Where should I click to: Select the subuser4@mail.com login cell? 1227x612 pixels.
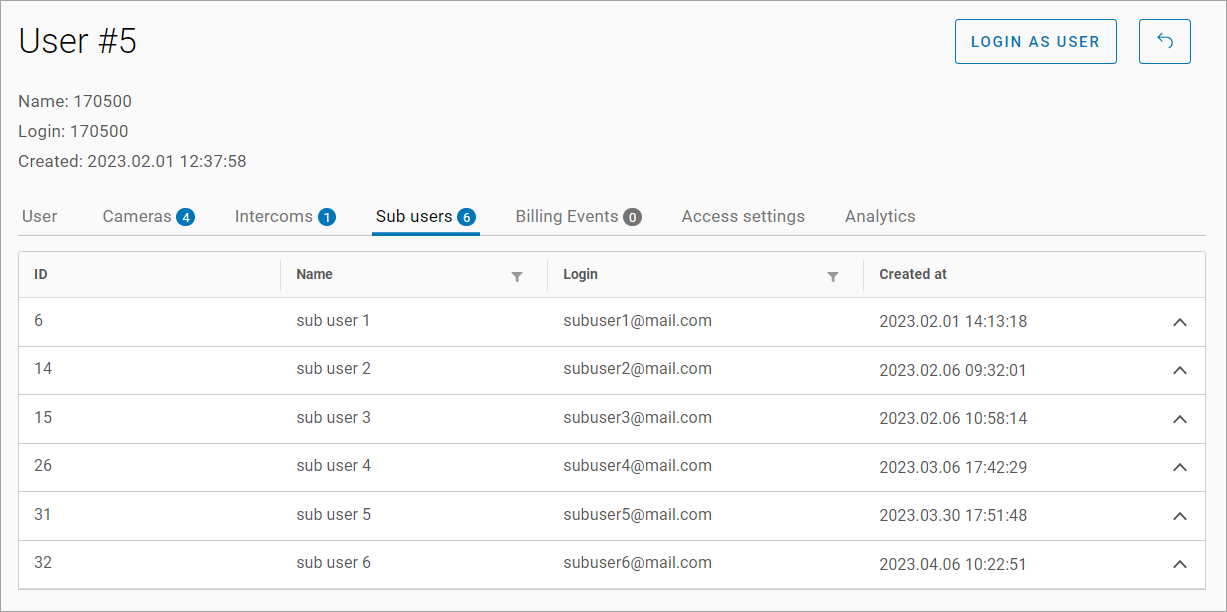click(637, 465)
